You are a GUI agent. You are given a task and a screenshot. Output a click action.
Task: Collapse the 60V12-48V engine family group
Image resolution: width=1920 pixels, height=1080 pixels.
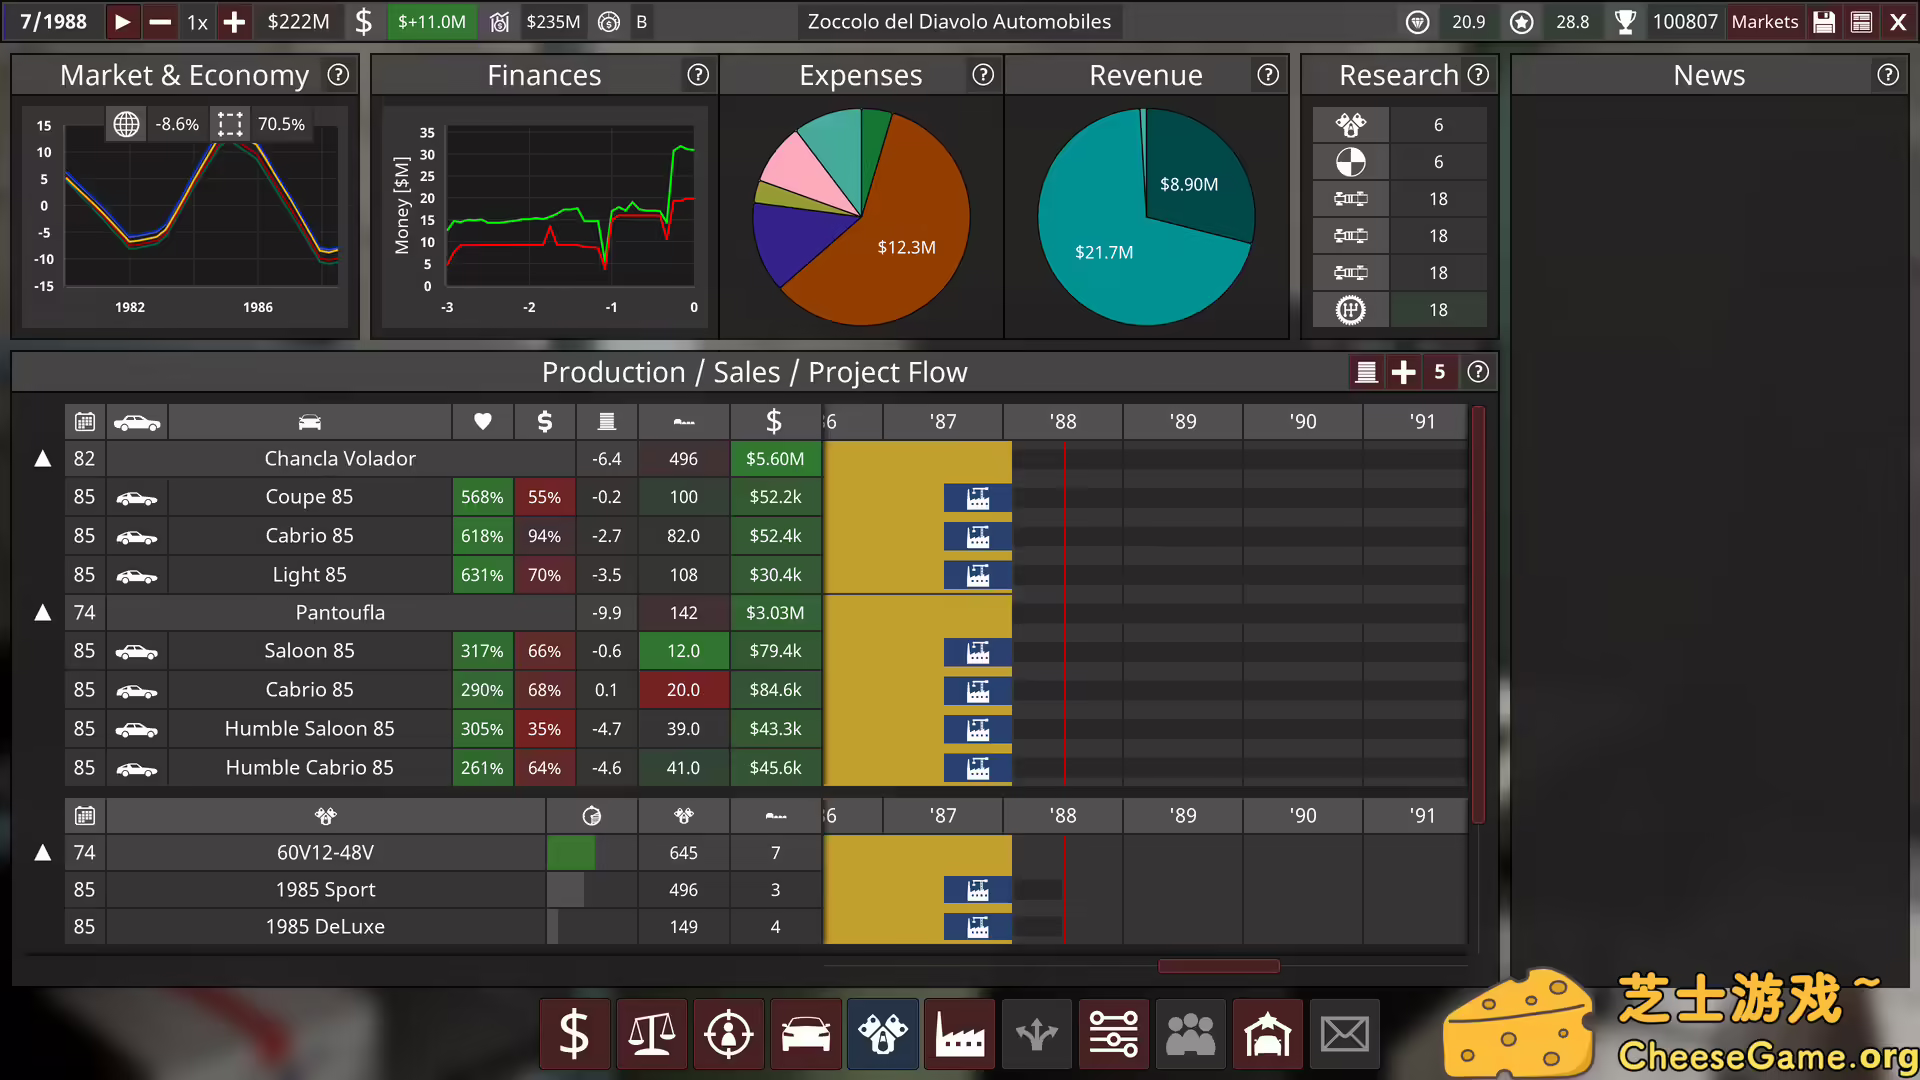click(x=43, y=853)
